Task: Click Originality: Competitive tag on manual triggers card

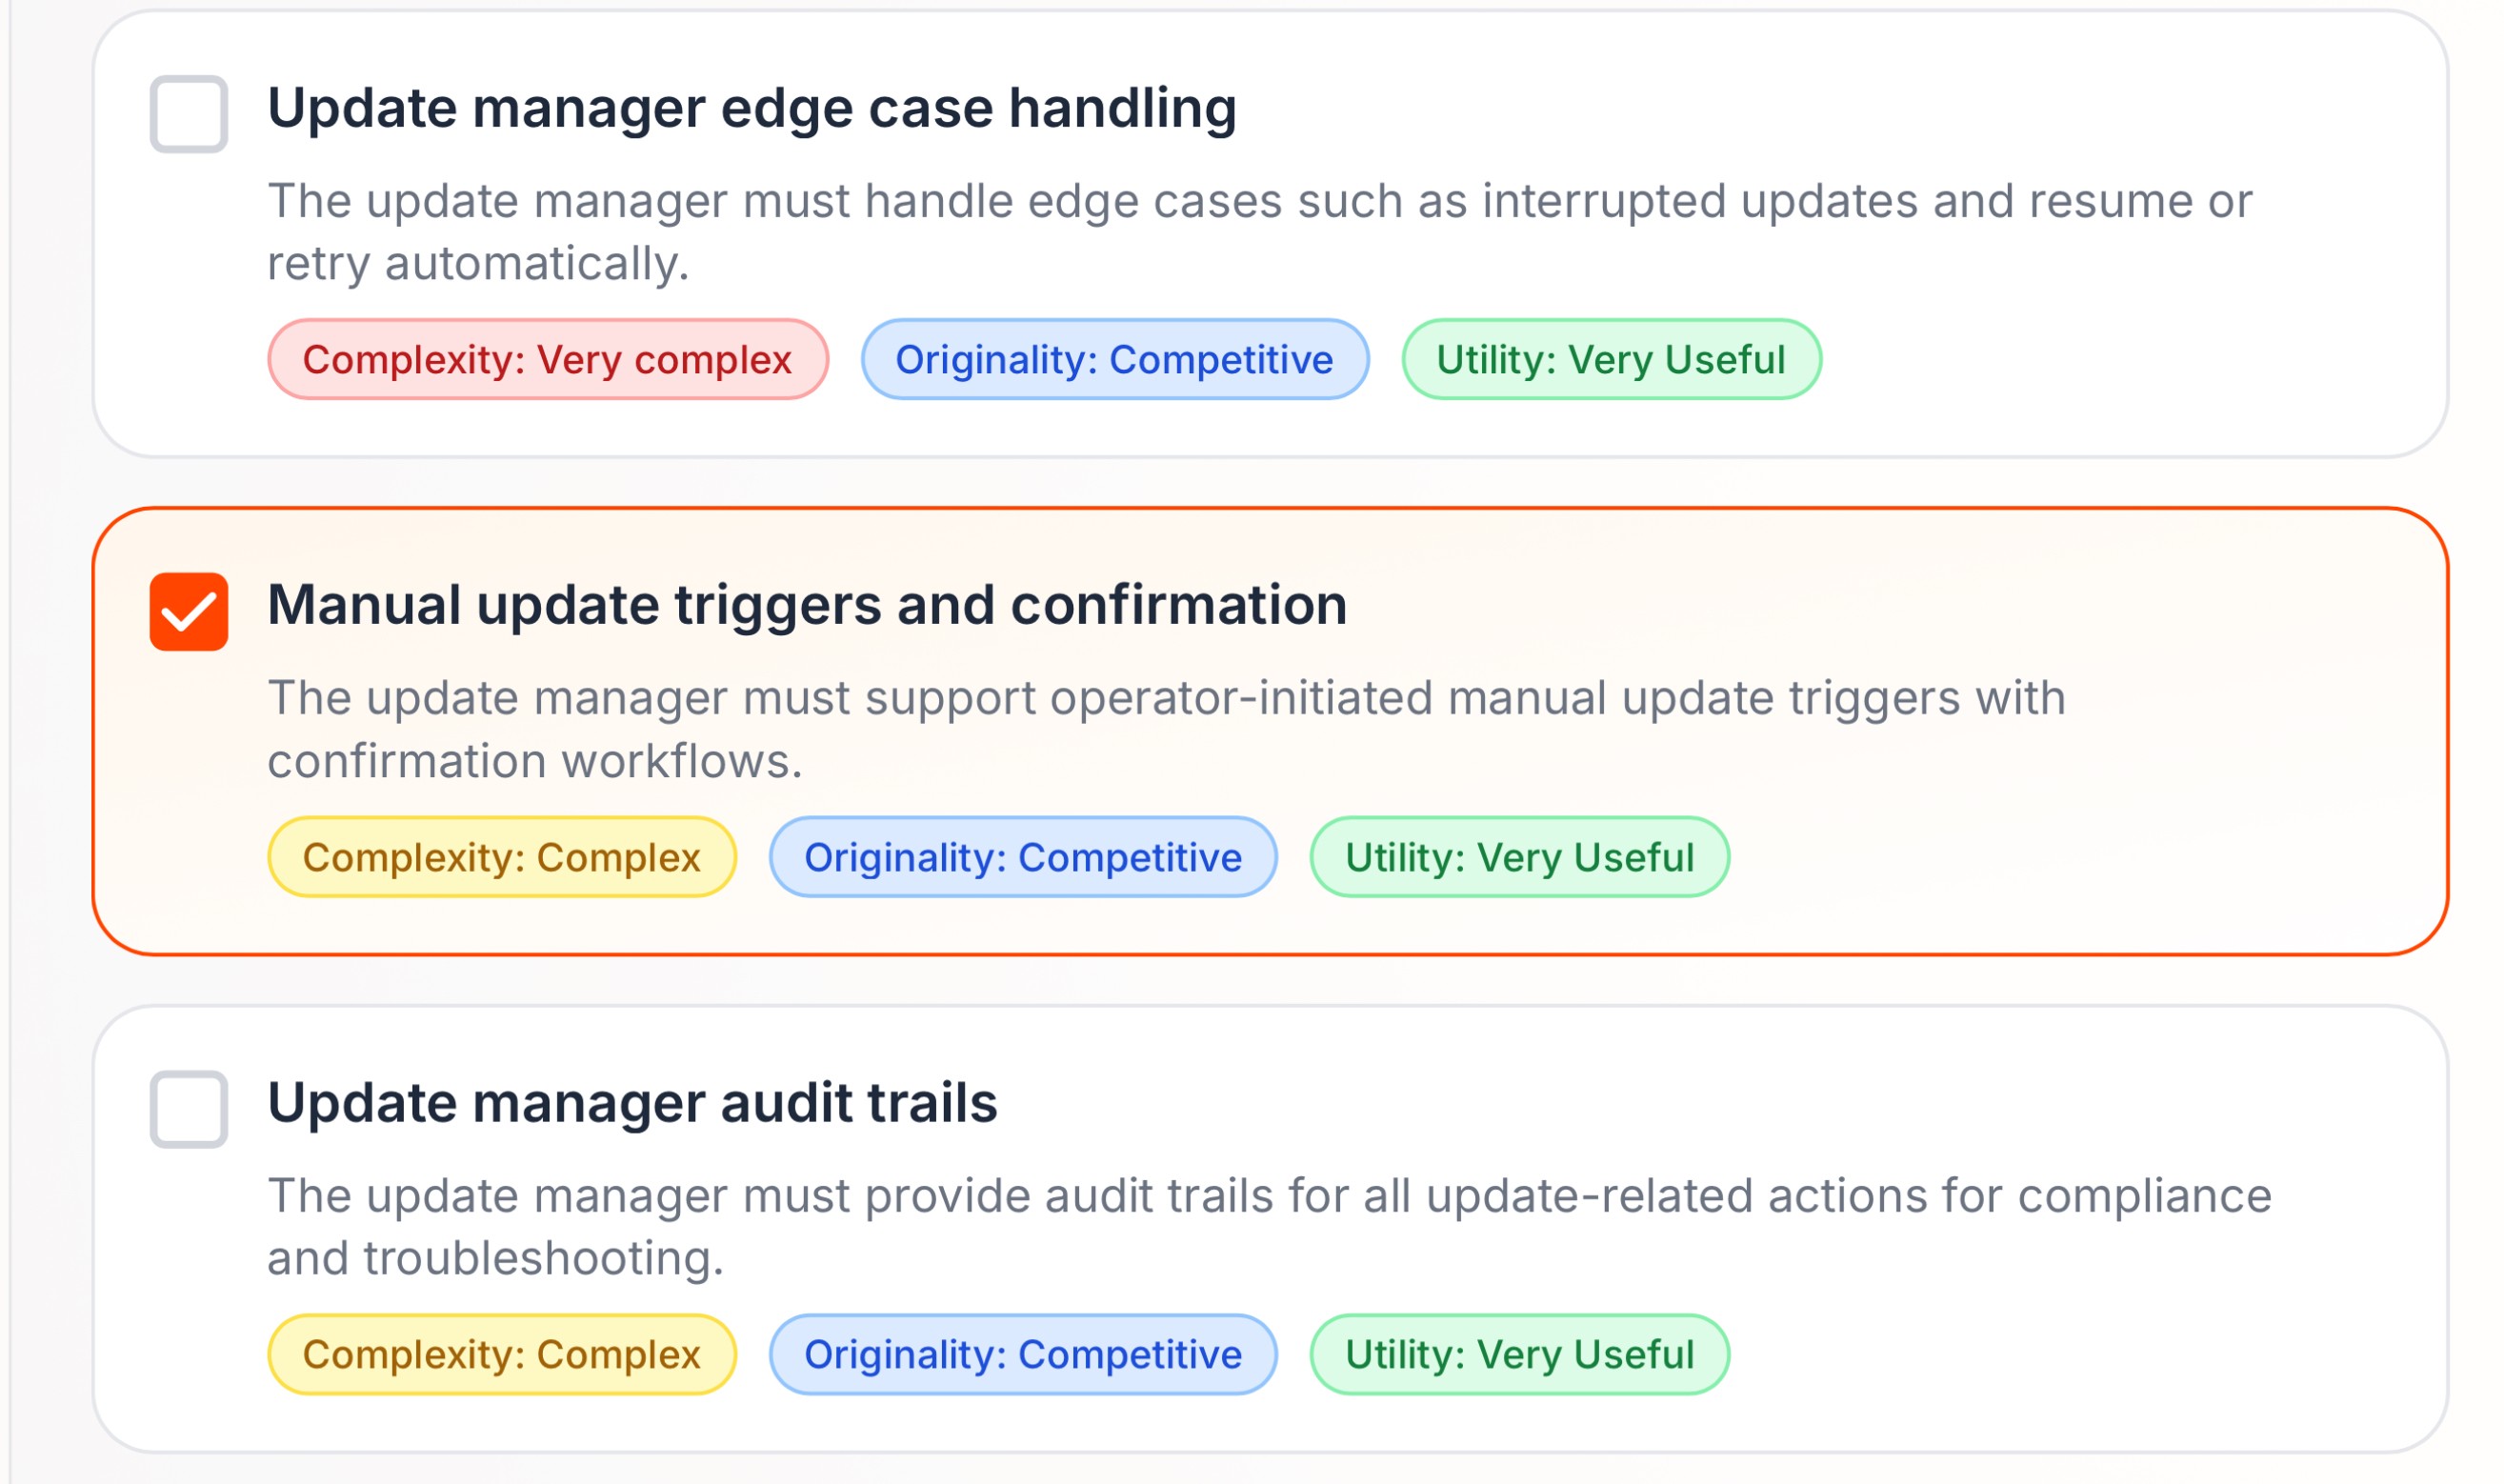Action: click(x=1022, y=857)
